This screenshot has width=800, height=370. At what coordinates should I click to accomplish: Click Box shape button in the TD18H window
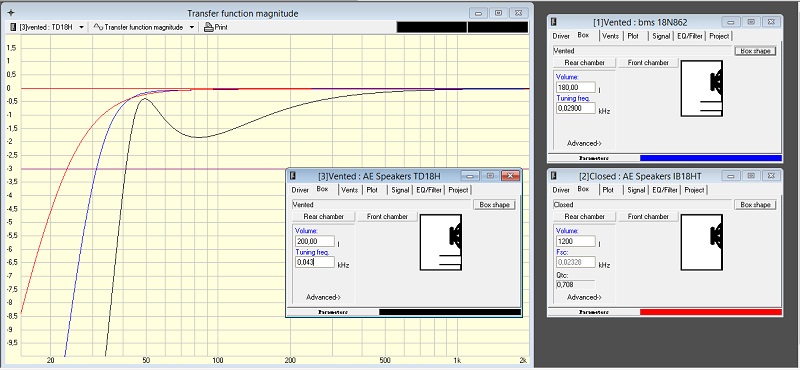click(x=494, y=205)
